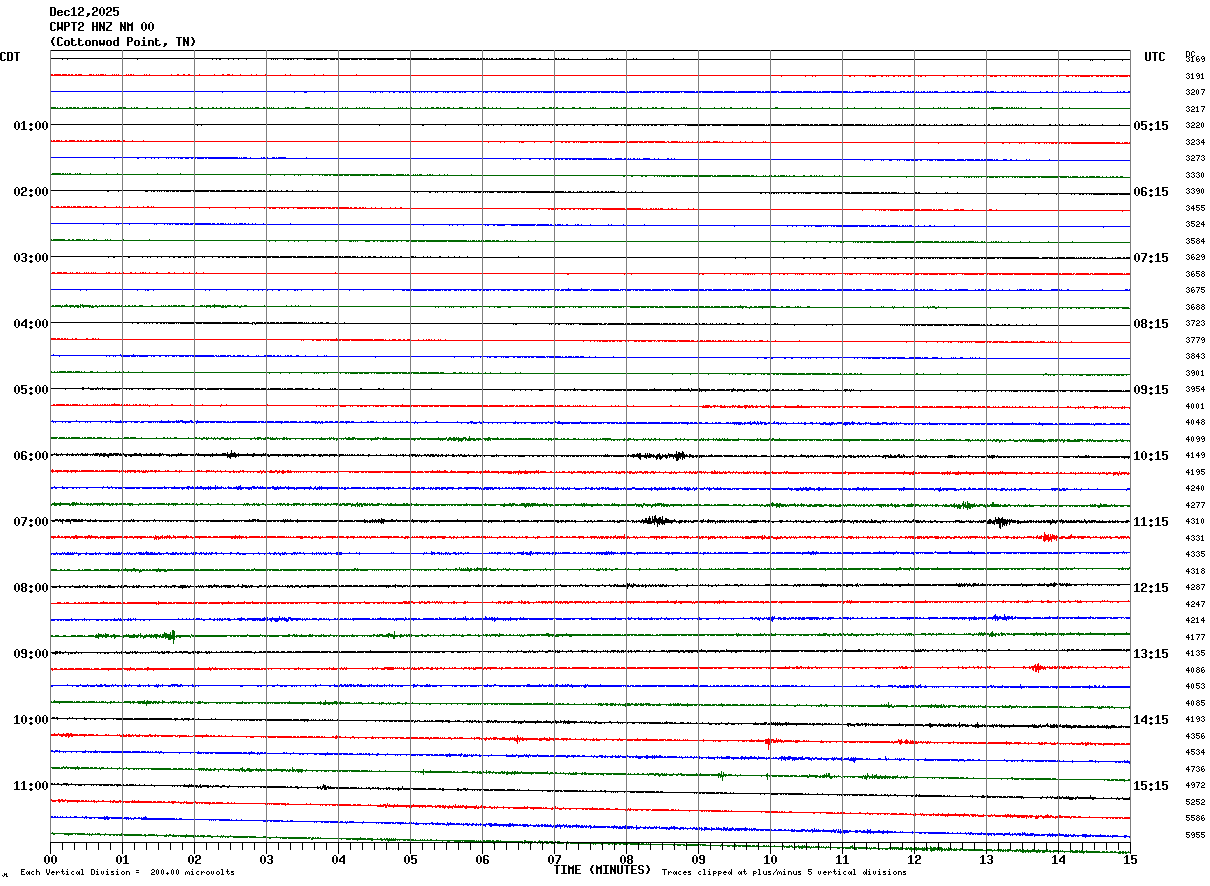Click the 06:15 UTC time label

click(1151, 192)
